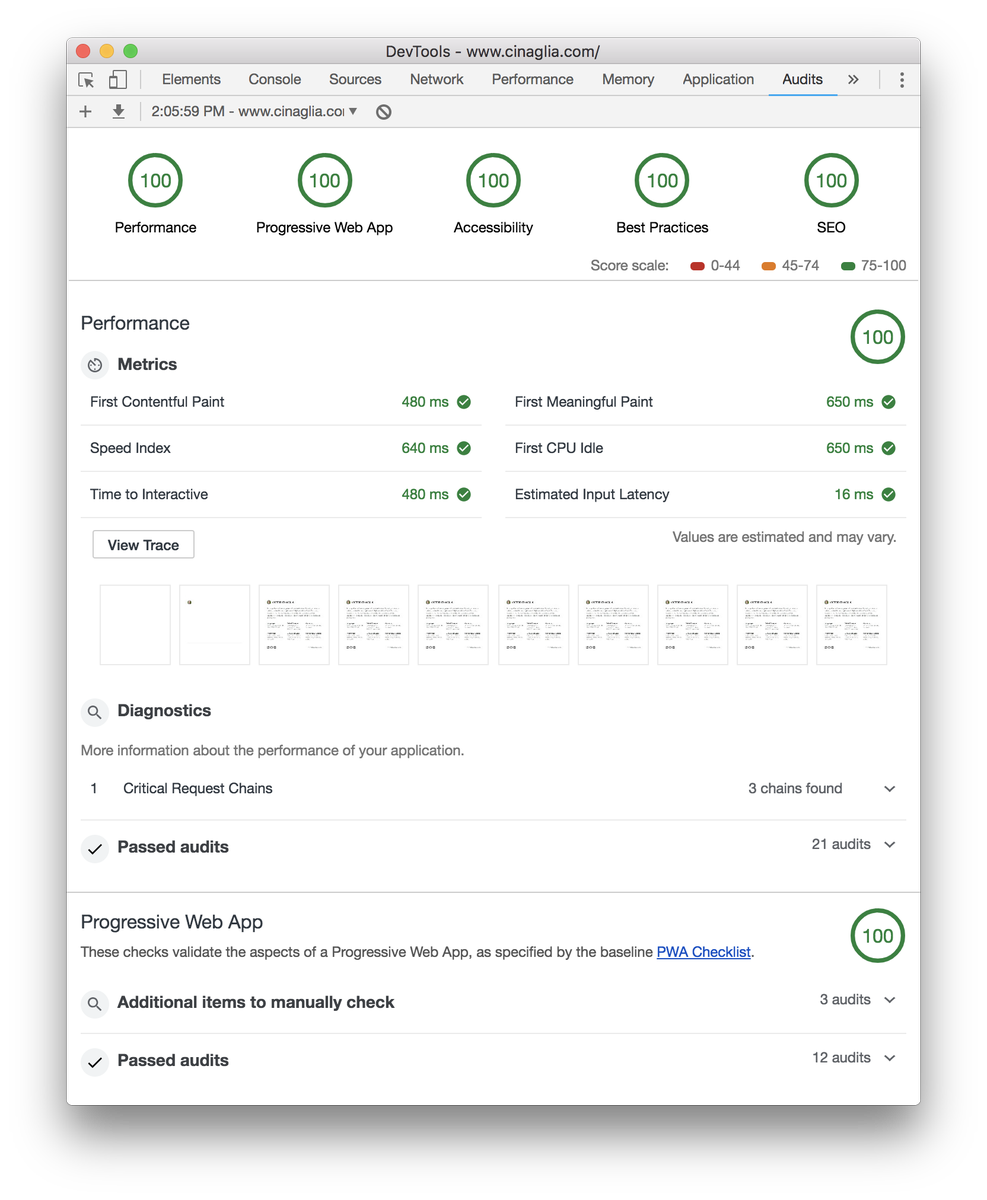Open the Memory tab
987x1200 pixels.
pos(628,80)
